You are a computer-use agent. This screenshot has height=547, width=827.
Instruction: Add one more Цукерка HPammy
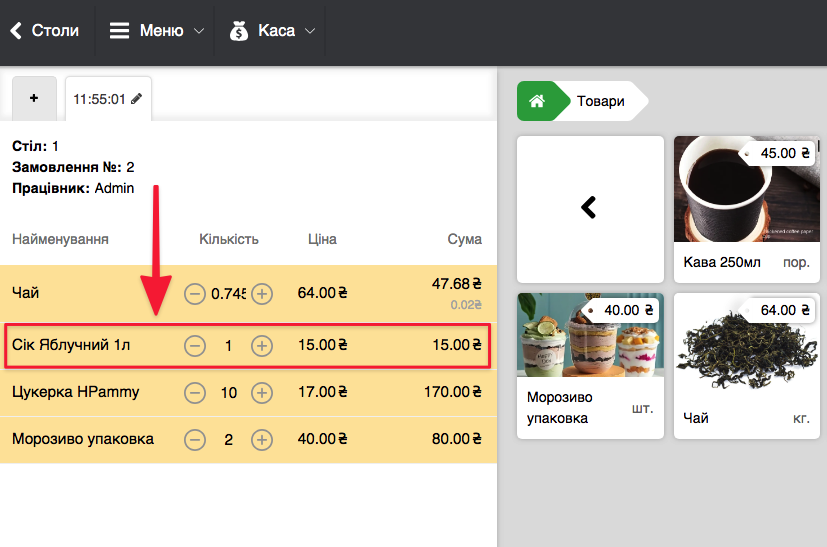point(262,393)
